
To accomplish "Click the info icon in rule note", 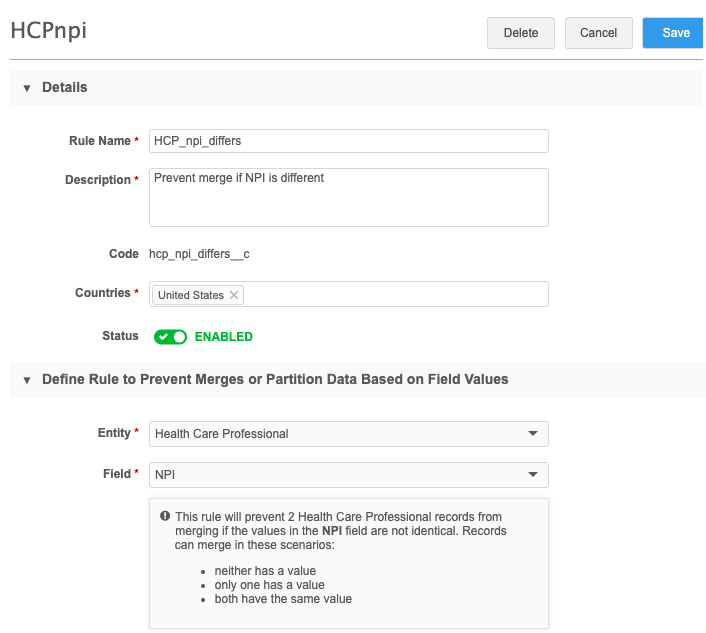I will coord(165,516).
